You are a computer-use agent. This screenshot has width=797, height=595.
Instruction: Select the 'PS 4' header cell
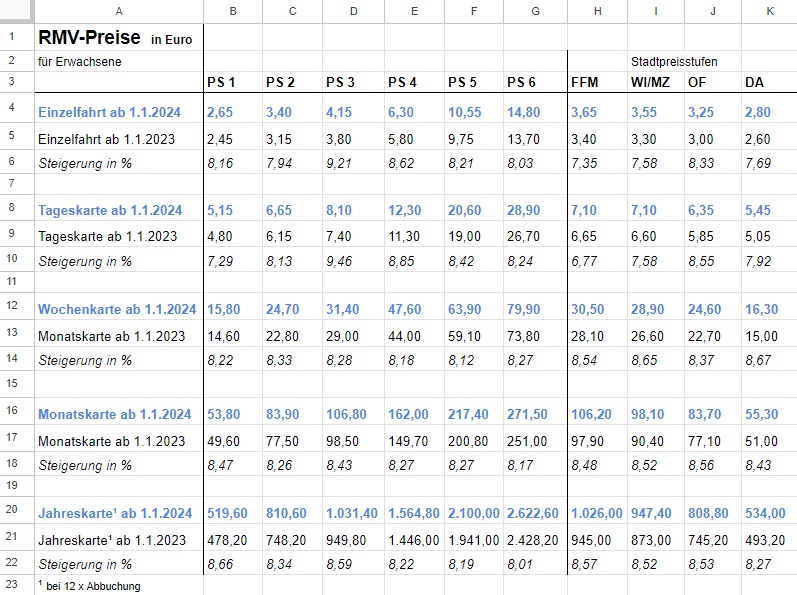click(x=414, y=82)
